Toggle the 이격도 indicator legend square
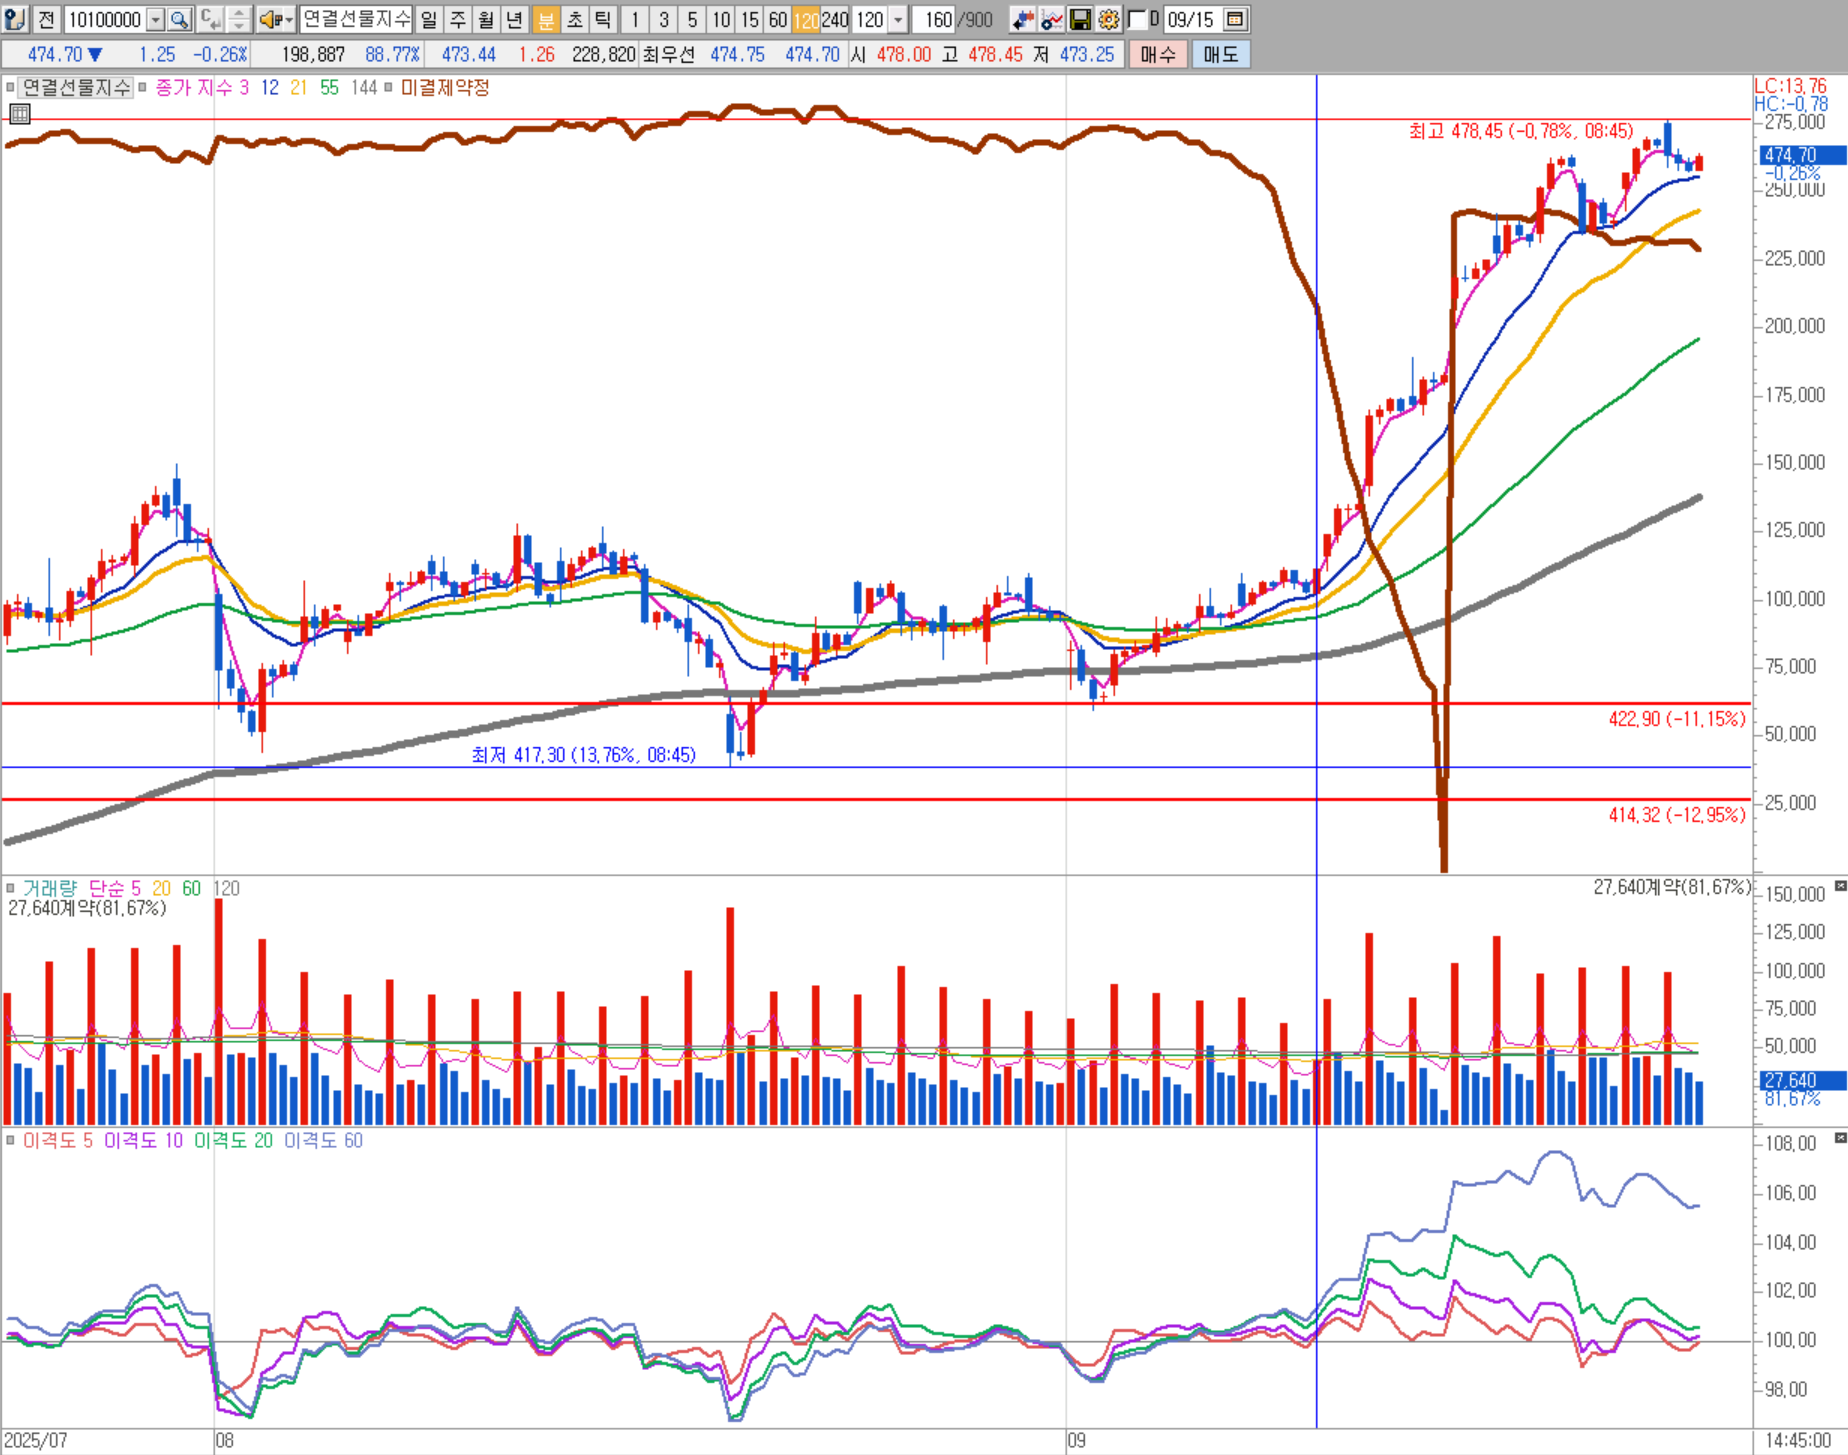1848x1455 pixels. pos(11,1140)
